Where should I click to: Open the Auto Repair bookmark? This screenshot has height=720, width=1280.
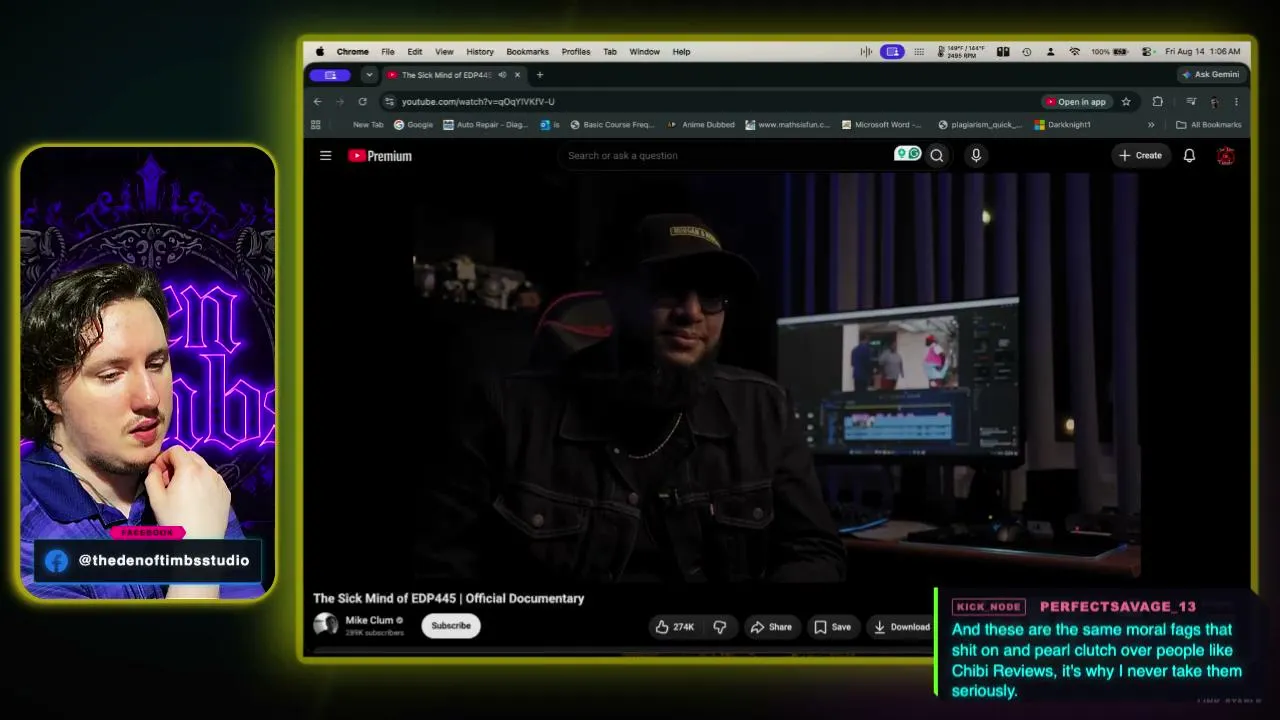pos(486,125)
